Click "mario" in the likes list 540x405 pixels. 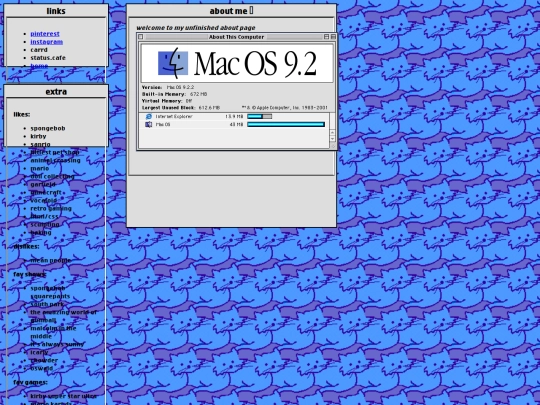click(x=40, y=168)
